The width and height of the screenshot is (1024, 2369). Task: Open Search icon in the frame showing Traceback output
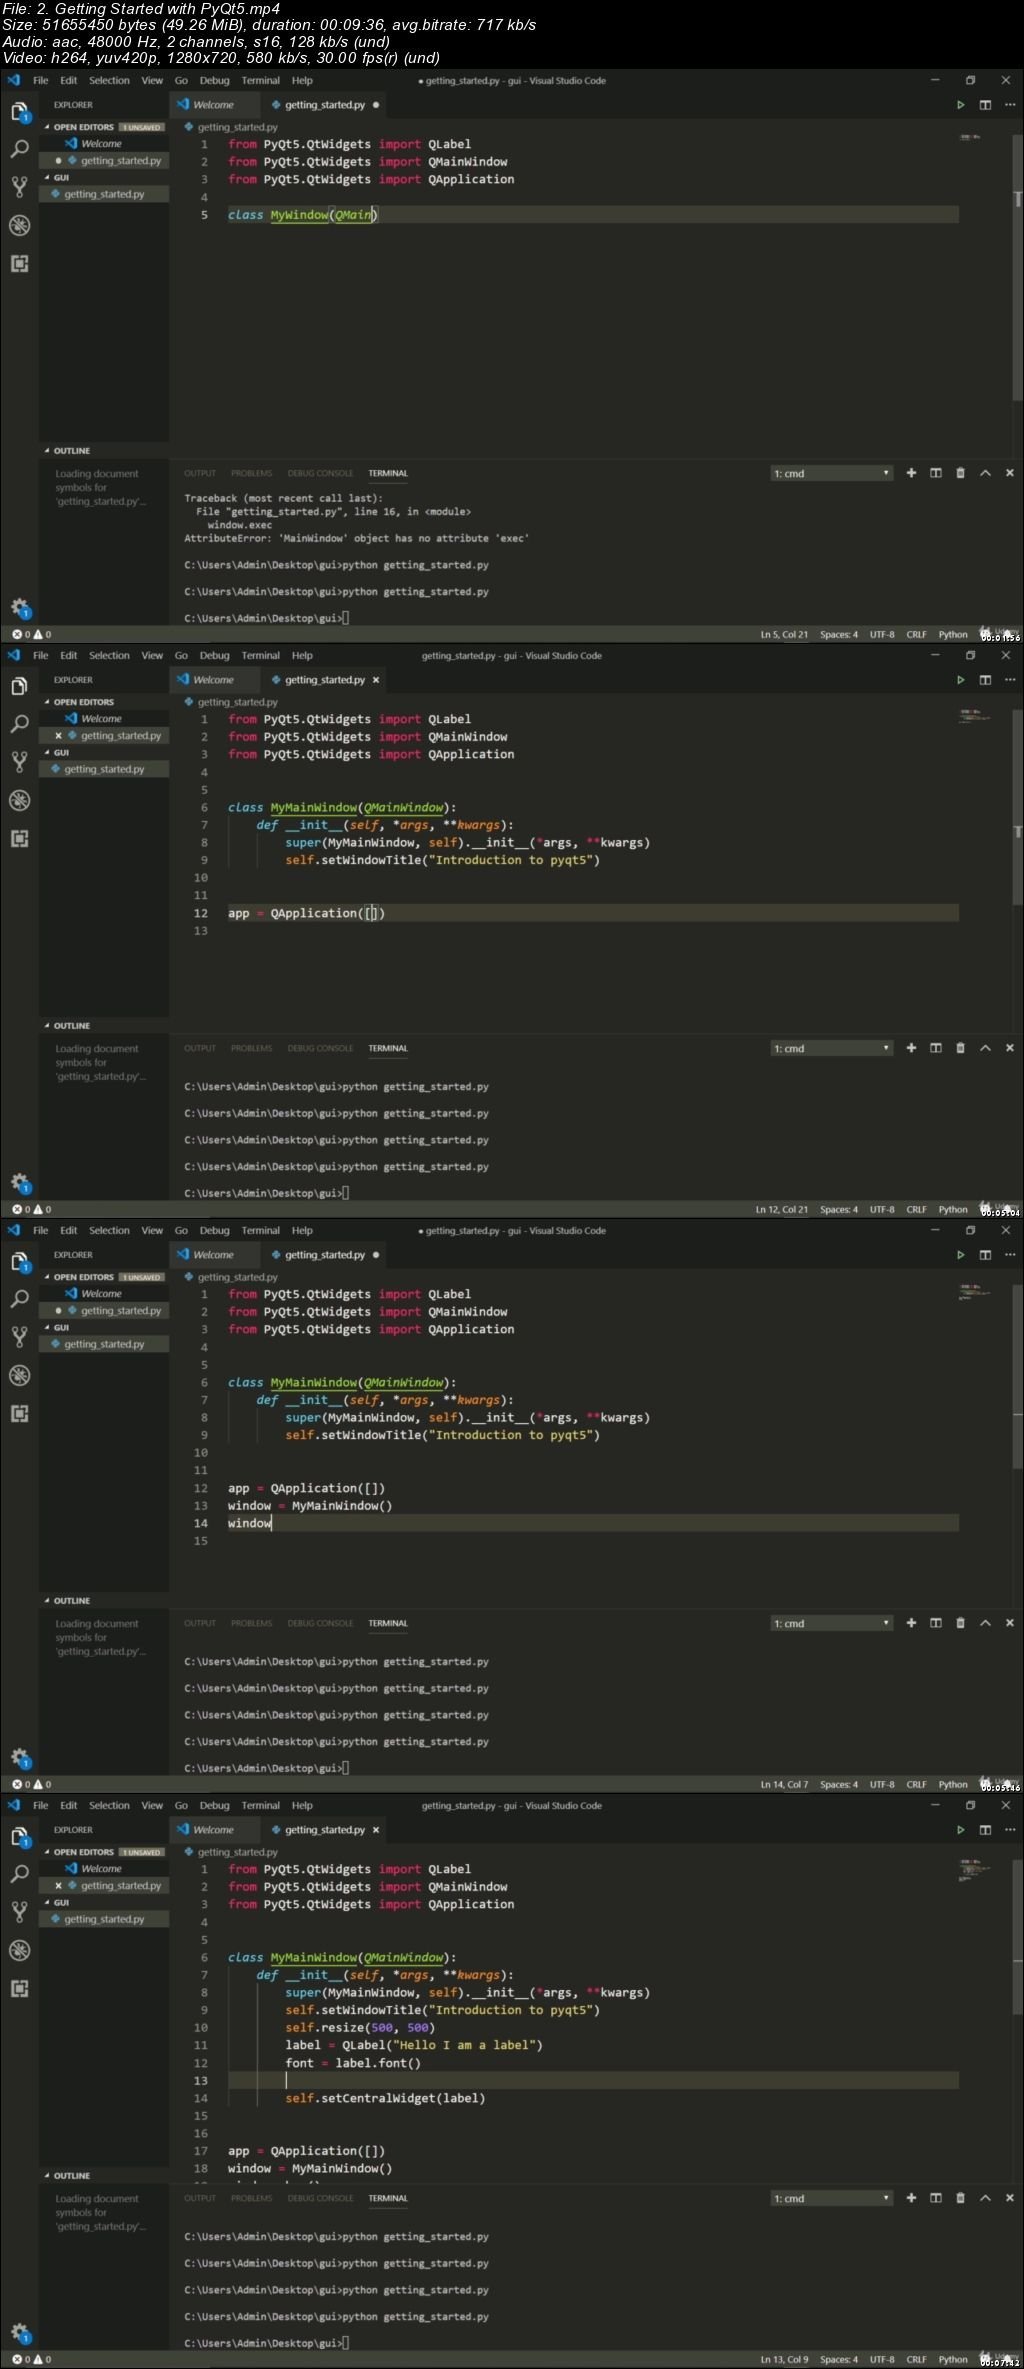point(19,149)
